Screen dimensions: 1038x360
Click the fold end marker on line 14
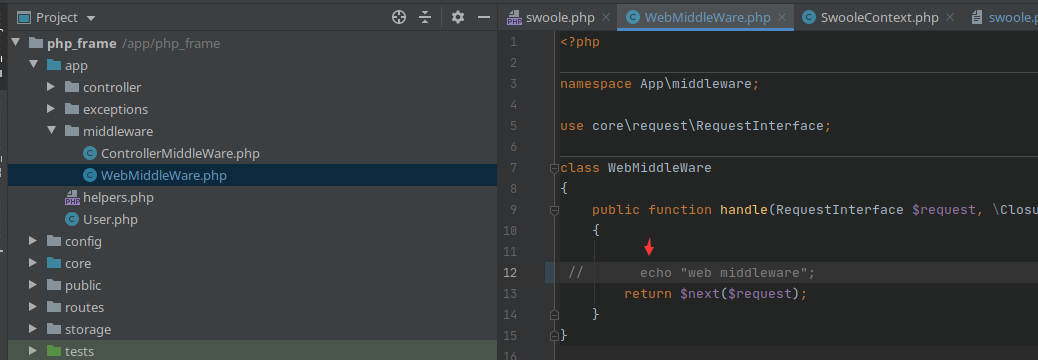click(x=554, y=315)
